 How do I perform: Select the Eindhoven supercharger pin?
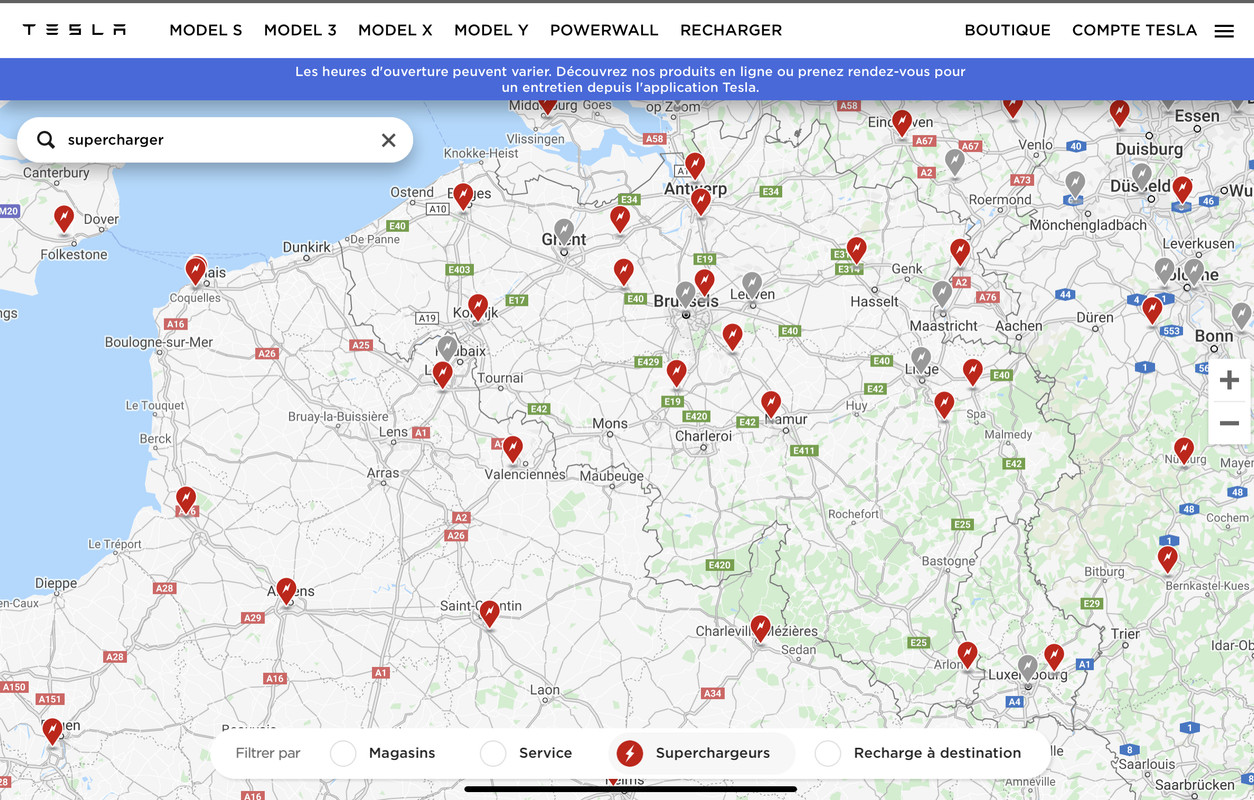[902, 123]
